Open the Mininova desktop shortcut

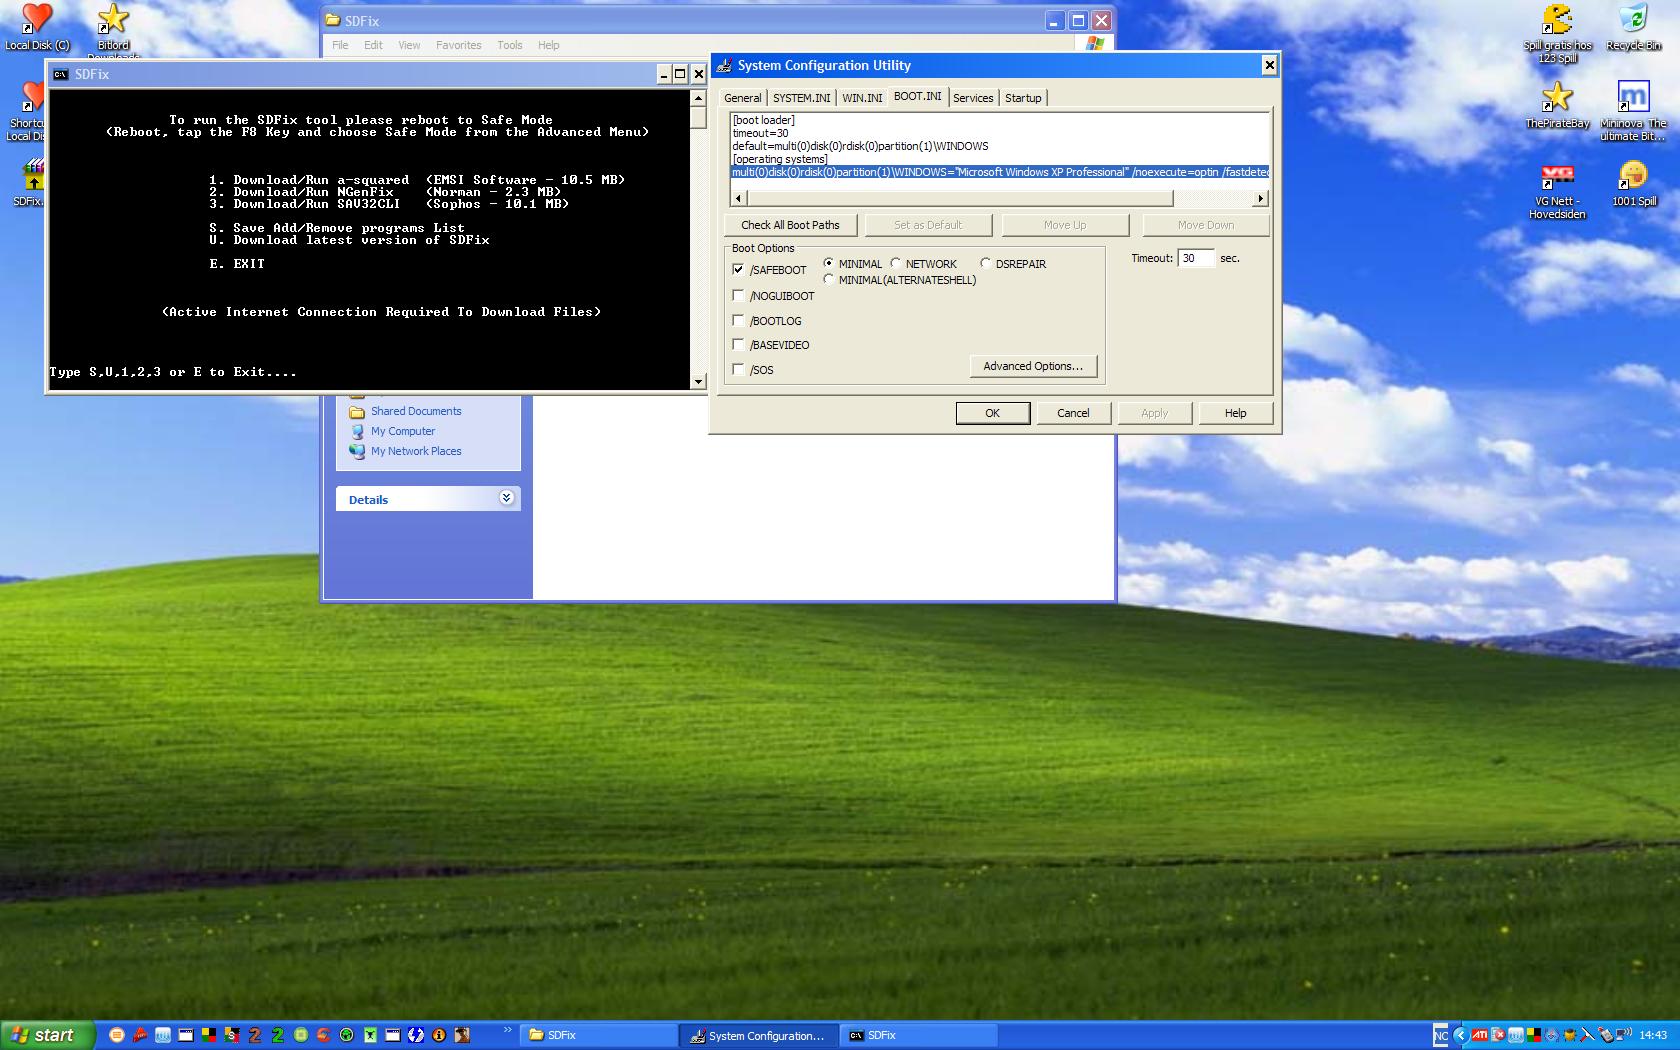click(x=1633, y=111)
